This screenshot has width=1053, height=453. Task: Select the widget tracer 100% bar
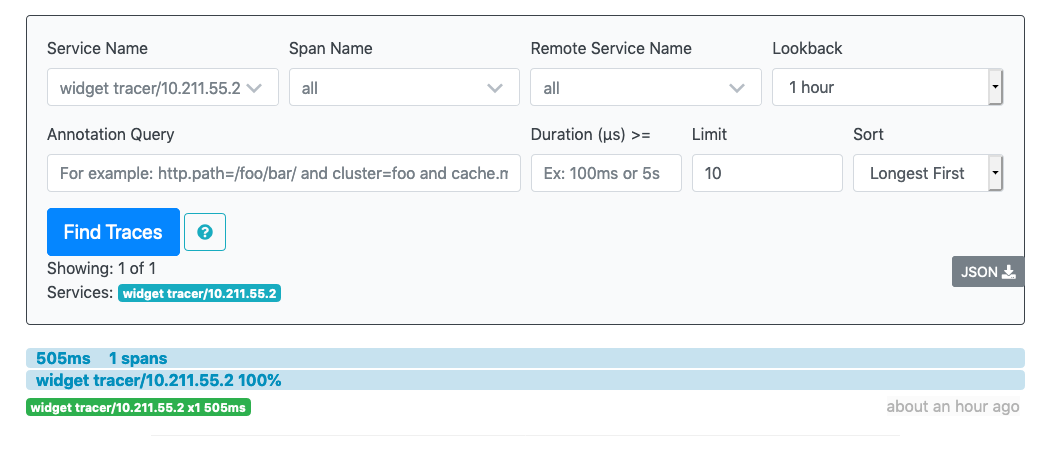click(525, 380)
